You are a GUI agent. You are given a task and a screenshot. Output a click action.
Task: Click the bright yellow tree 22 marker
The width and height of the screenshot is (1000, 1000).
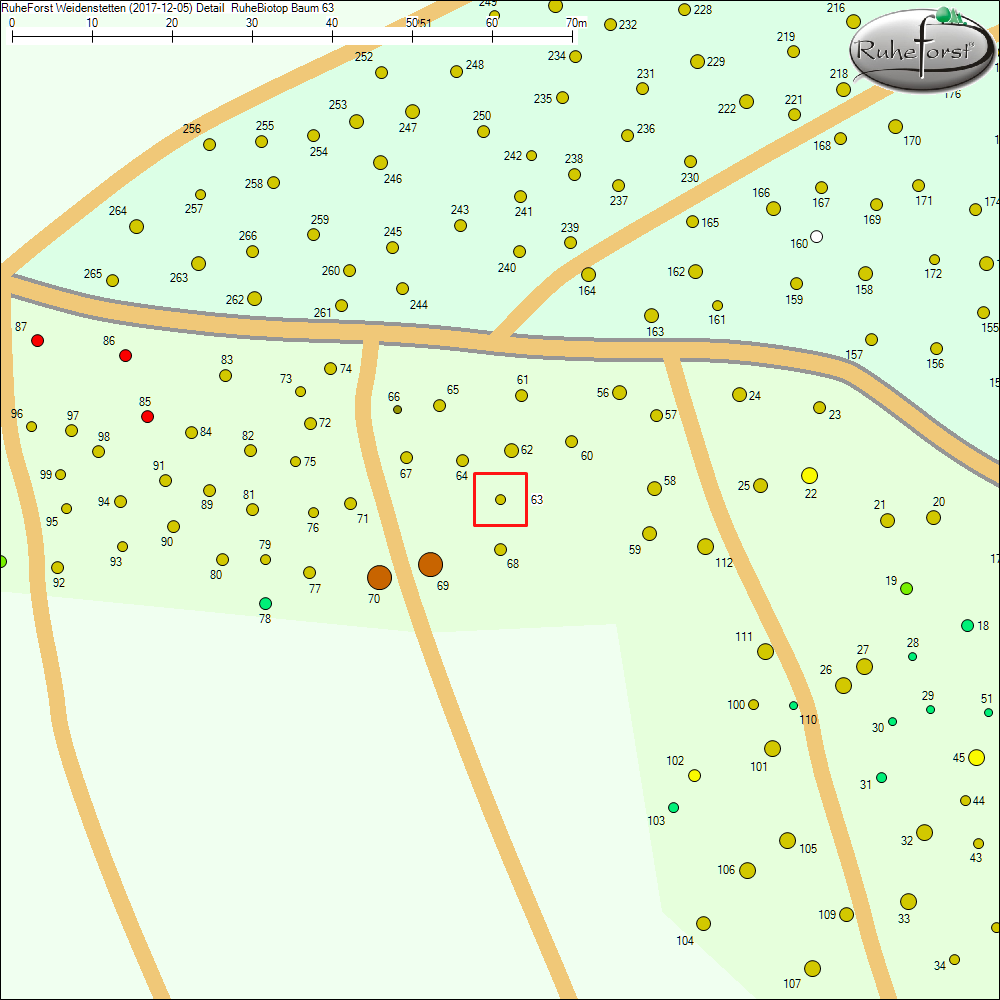(x=809, y=475)
